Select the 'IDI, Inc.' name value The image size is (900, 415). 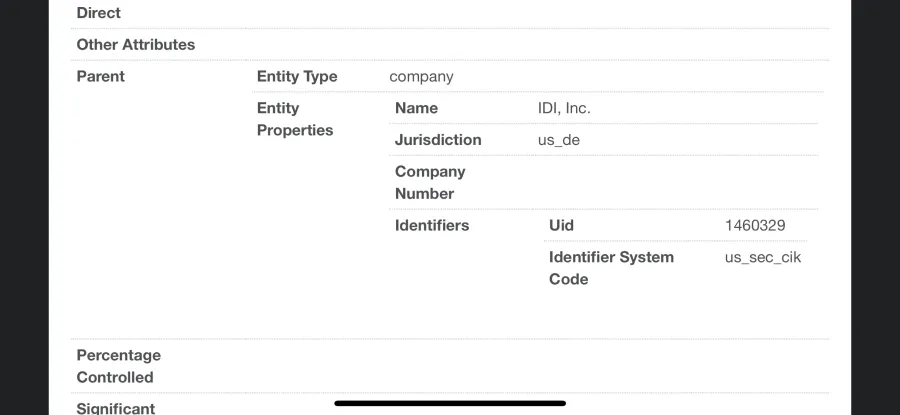564,108
